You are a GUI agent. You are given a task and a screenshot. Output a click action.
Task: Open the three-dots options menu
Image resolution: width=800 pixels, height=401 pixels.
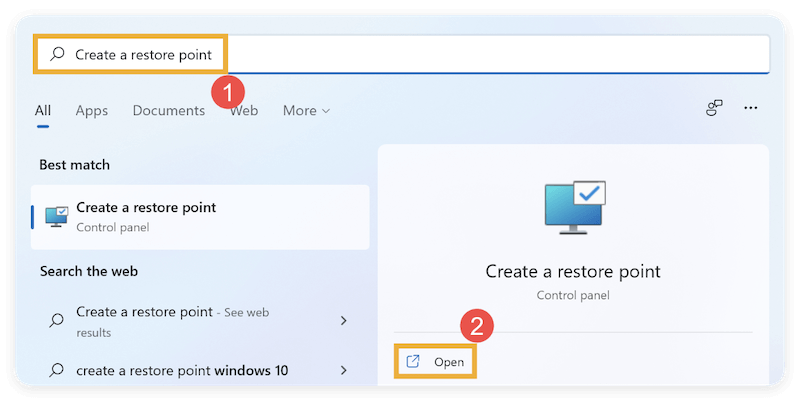pos(751,108)
